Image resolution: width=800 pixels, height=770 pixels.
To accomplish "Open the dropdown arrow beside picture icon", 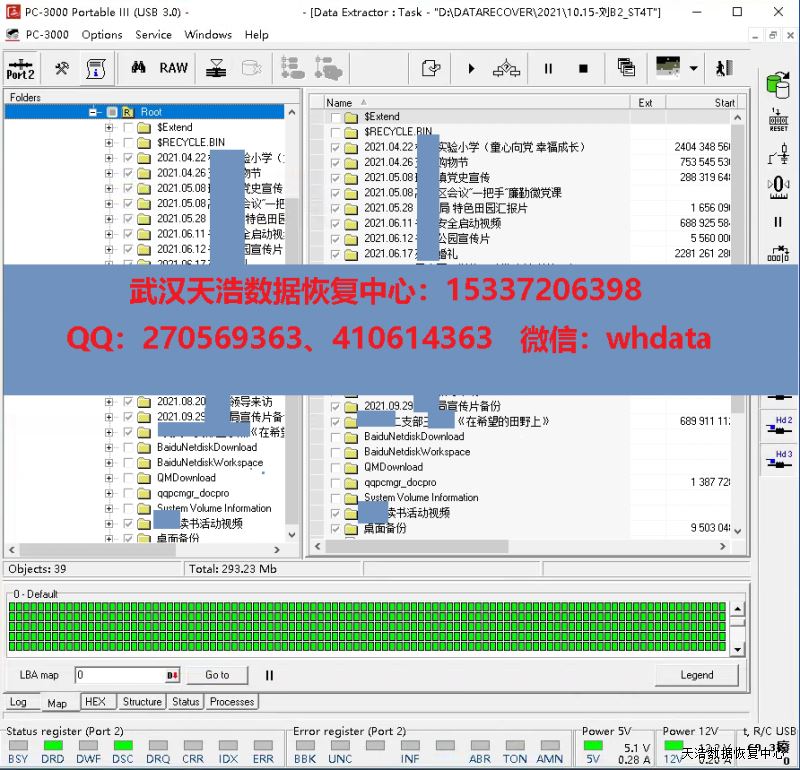I will [x=693, y=69].
